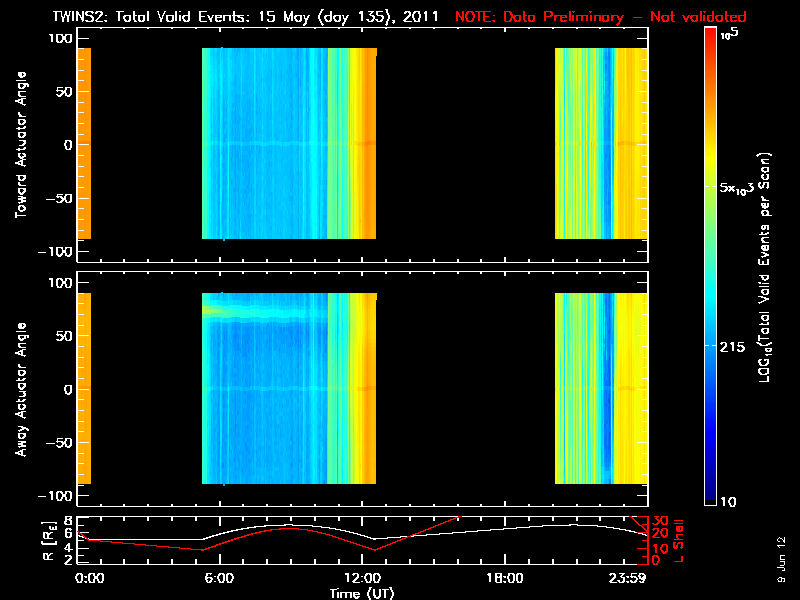The image size is (800, 600).
Task: Click the 'Time (UT)' axis title
Action: 362,593
